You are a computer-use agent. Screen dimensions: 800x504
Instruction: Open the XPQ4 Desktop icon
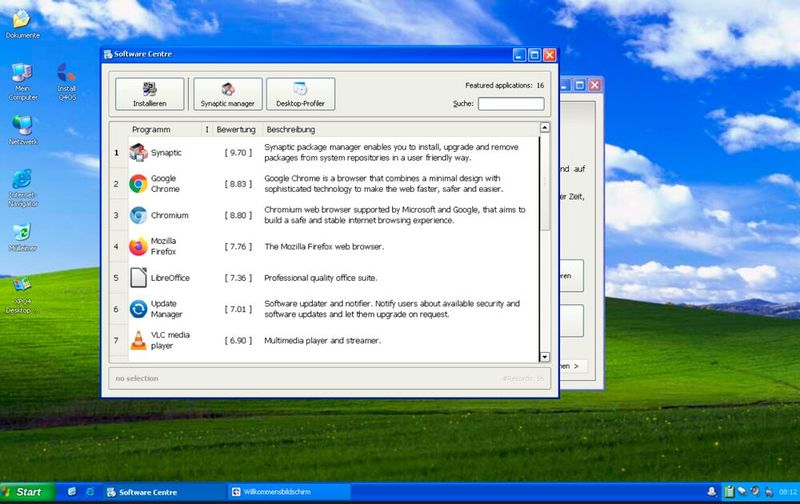[20, 295]
